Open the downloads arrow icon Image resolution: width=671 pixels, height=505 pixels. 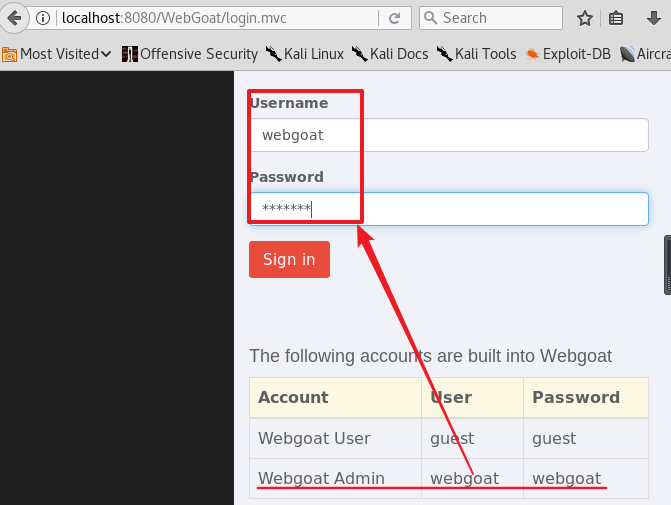(653, 18)
